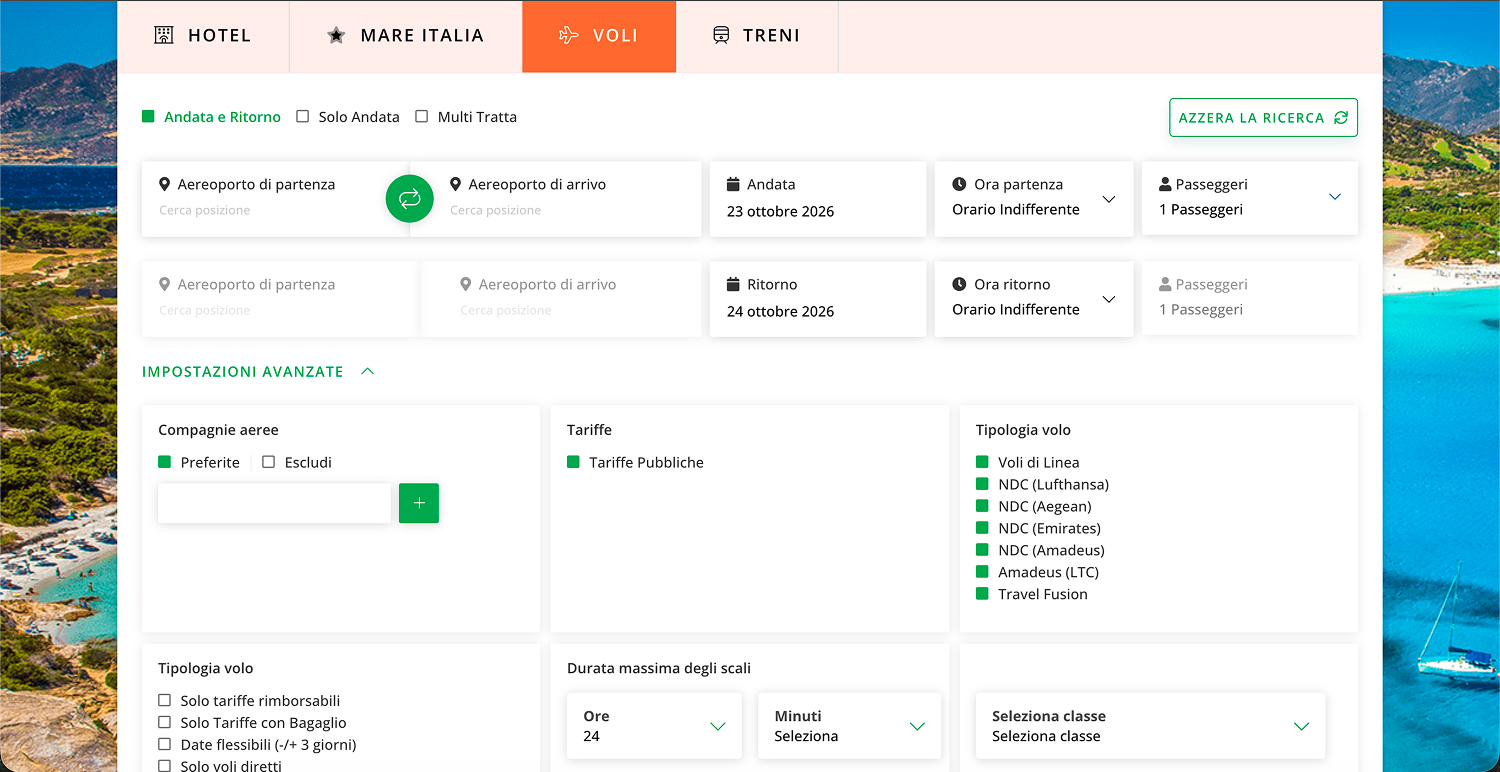Open Seleziona classe dropdown

click(x=1150, y=726)
